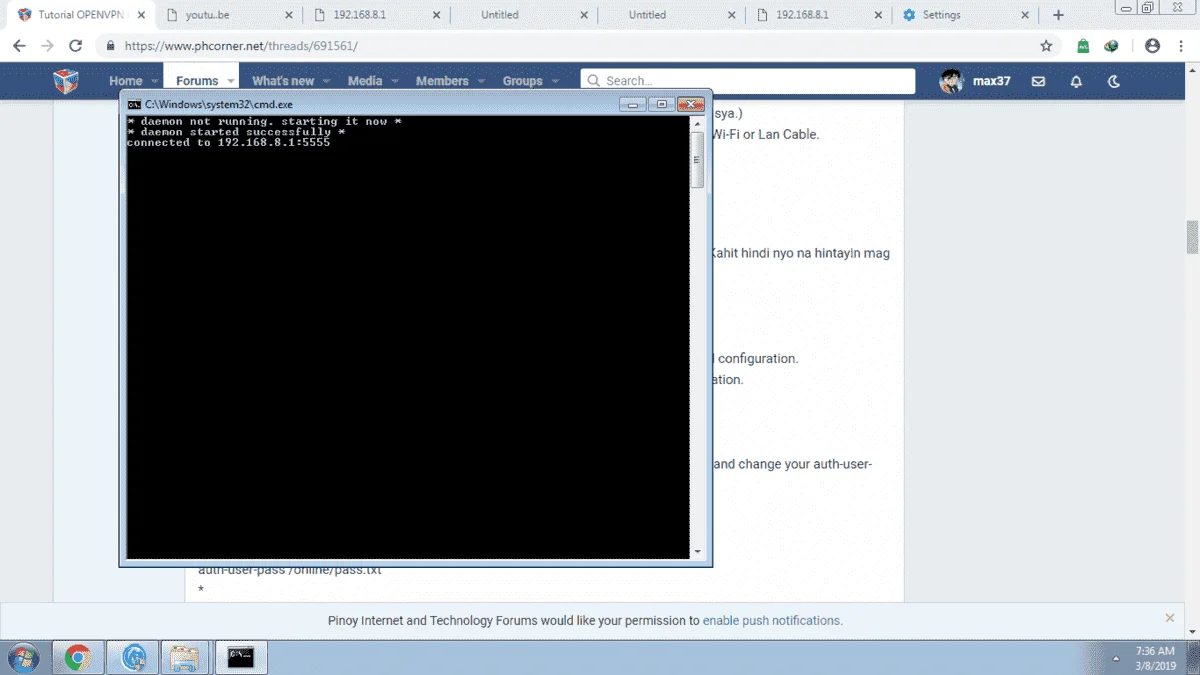The width and height of the screenshot is (1200, 675).
Task: Expand the Forums dropdown arrow
Action: [x=231, y=81]
